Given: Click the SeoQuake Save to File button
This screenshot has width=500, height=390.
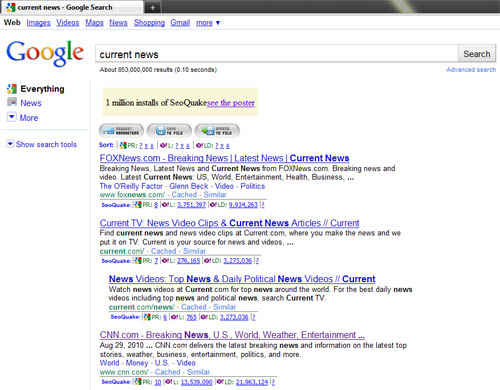Looking at the screenshot, I should point(169,131).
